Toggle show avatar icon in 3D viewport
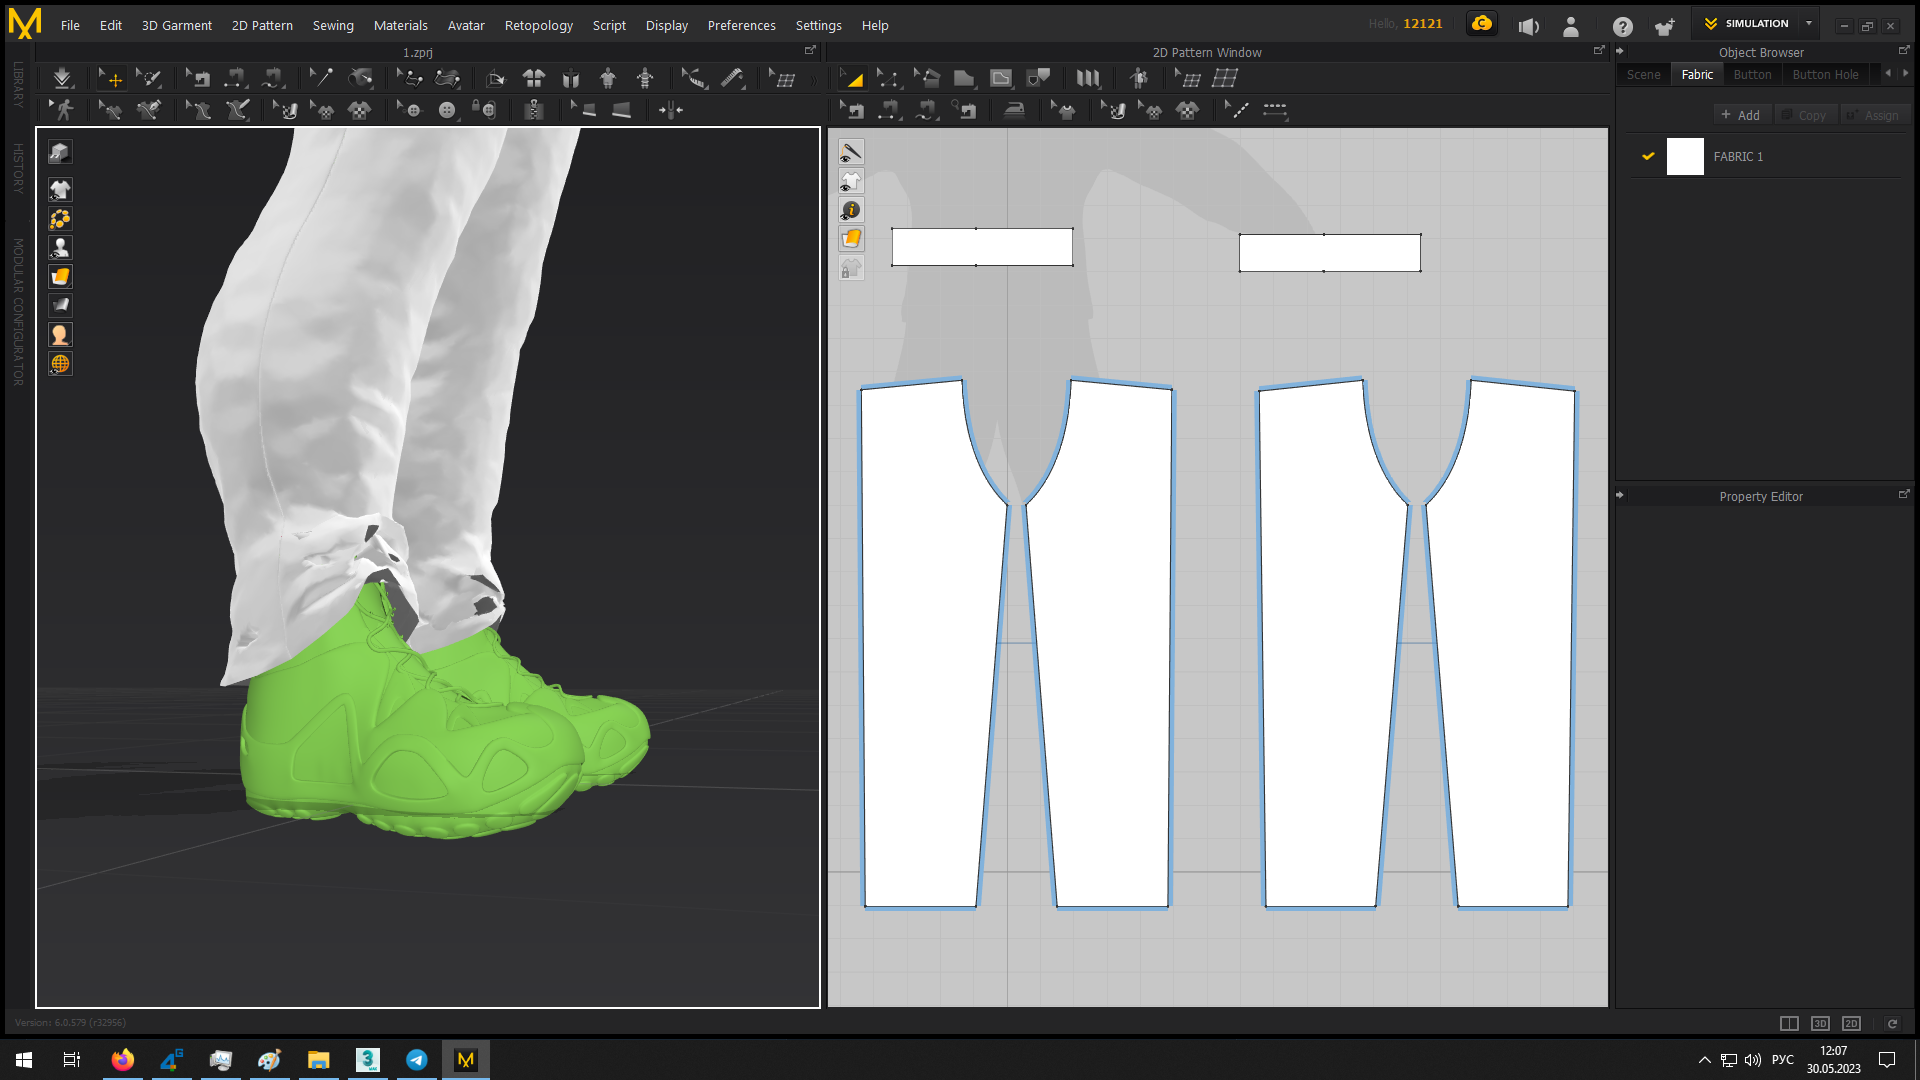Viewport: 1920px width, 1080px height. (x=60, y=248)
